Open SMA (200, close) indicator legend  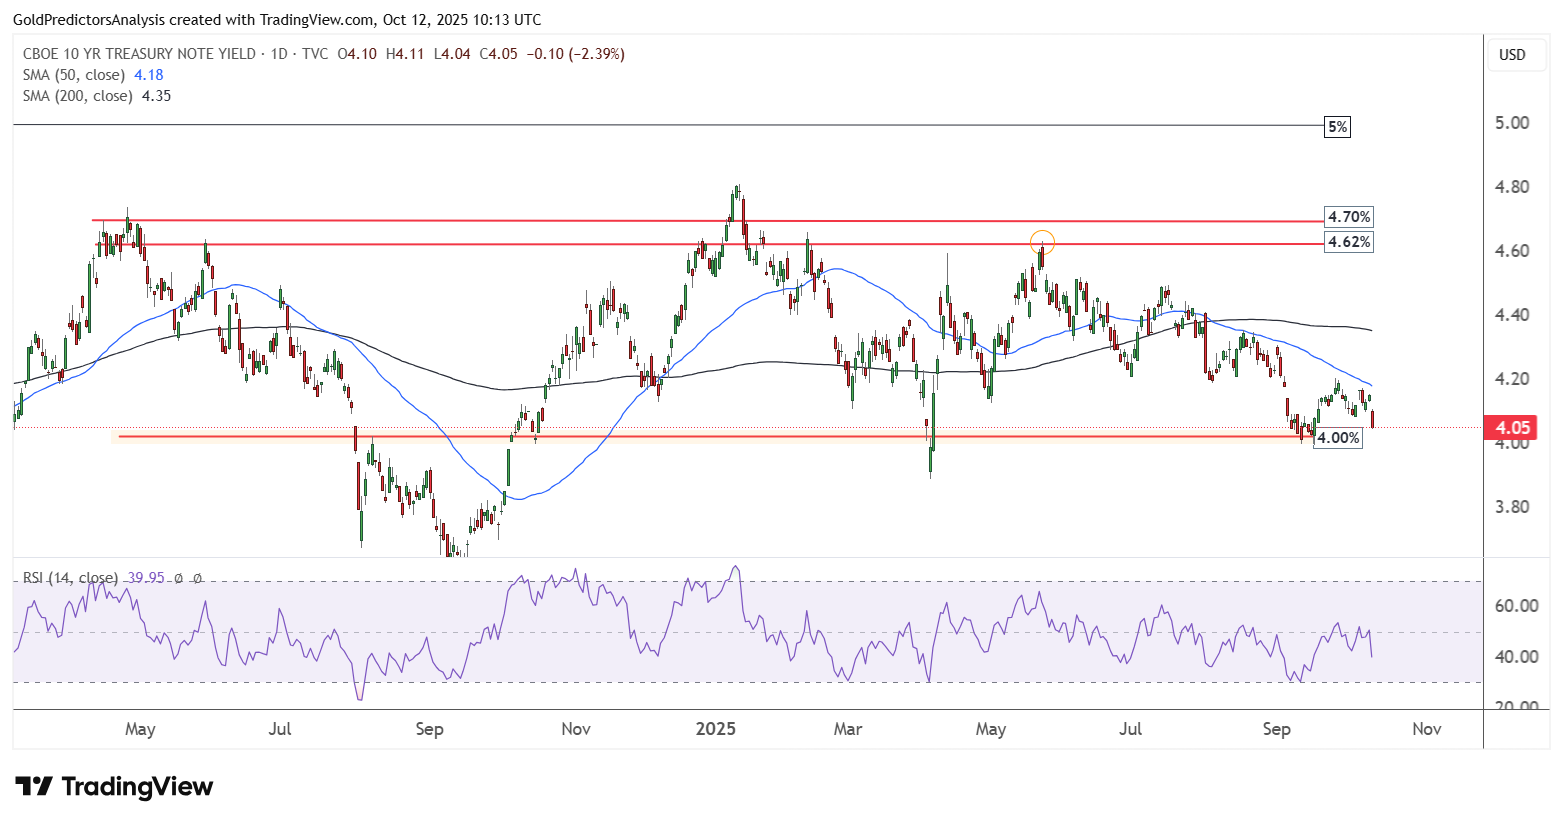pyautogui.click(x=78, y=96)
